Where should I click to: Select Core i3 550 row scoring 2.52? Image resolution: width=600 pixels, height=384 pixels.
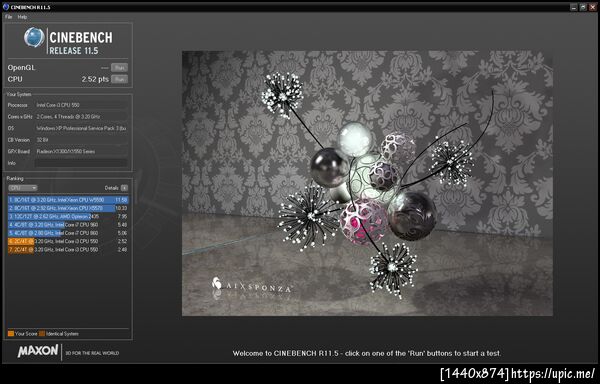68,241
